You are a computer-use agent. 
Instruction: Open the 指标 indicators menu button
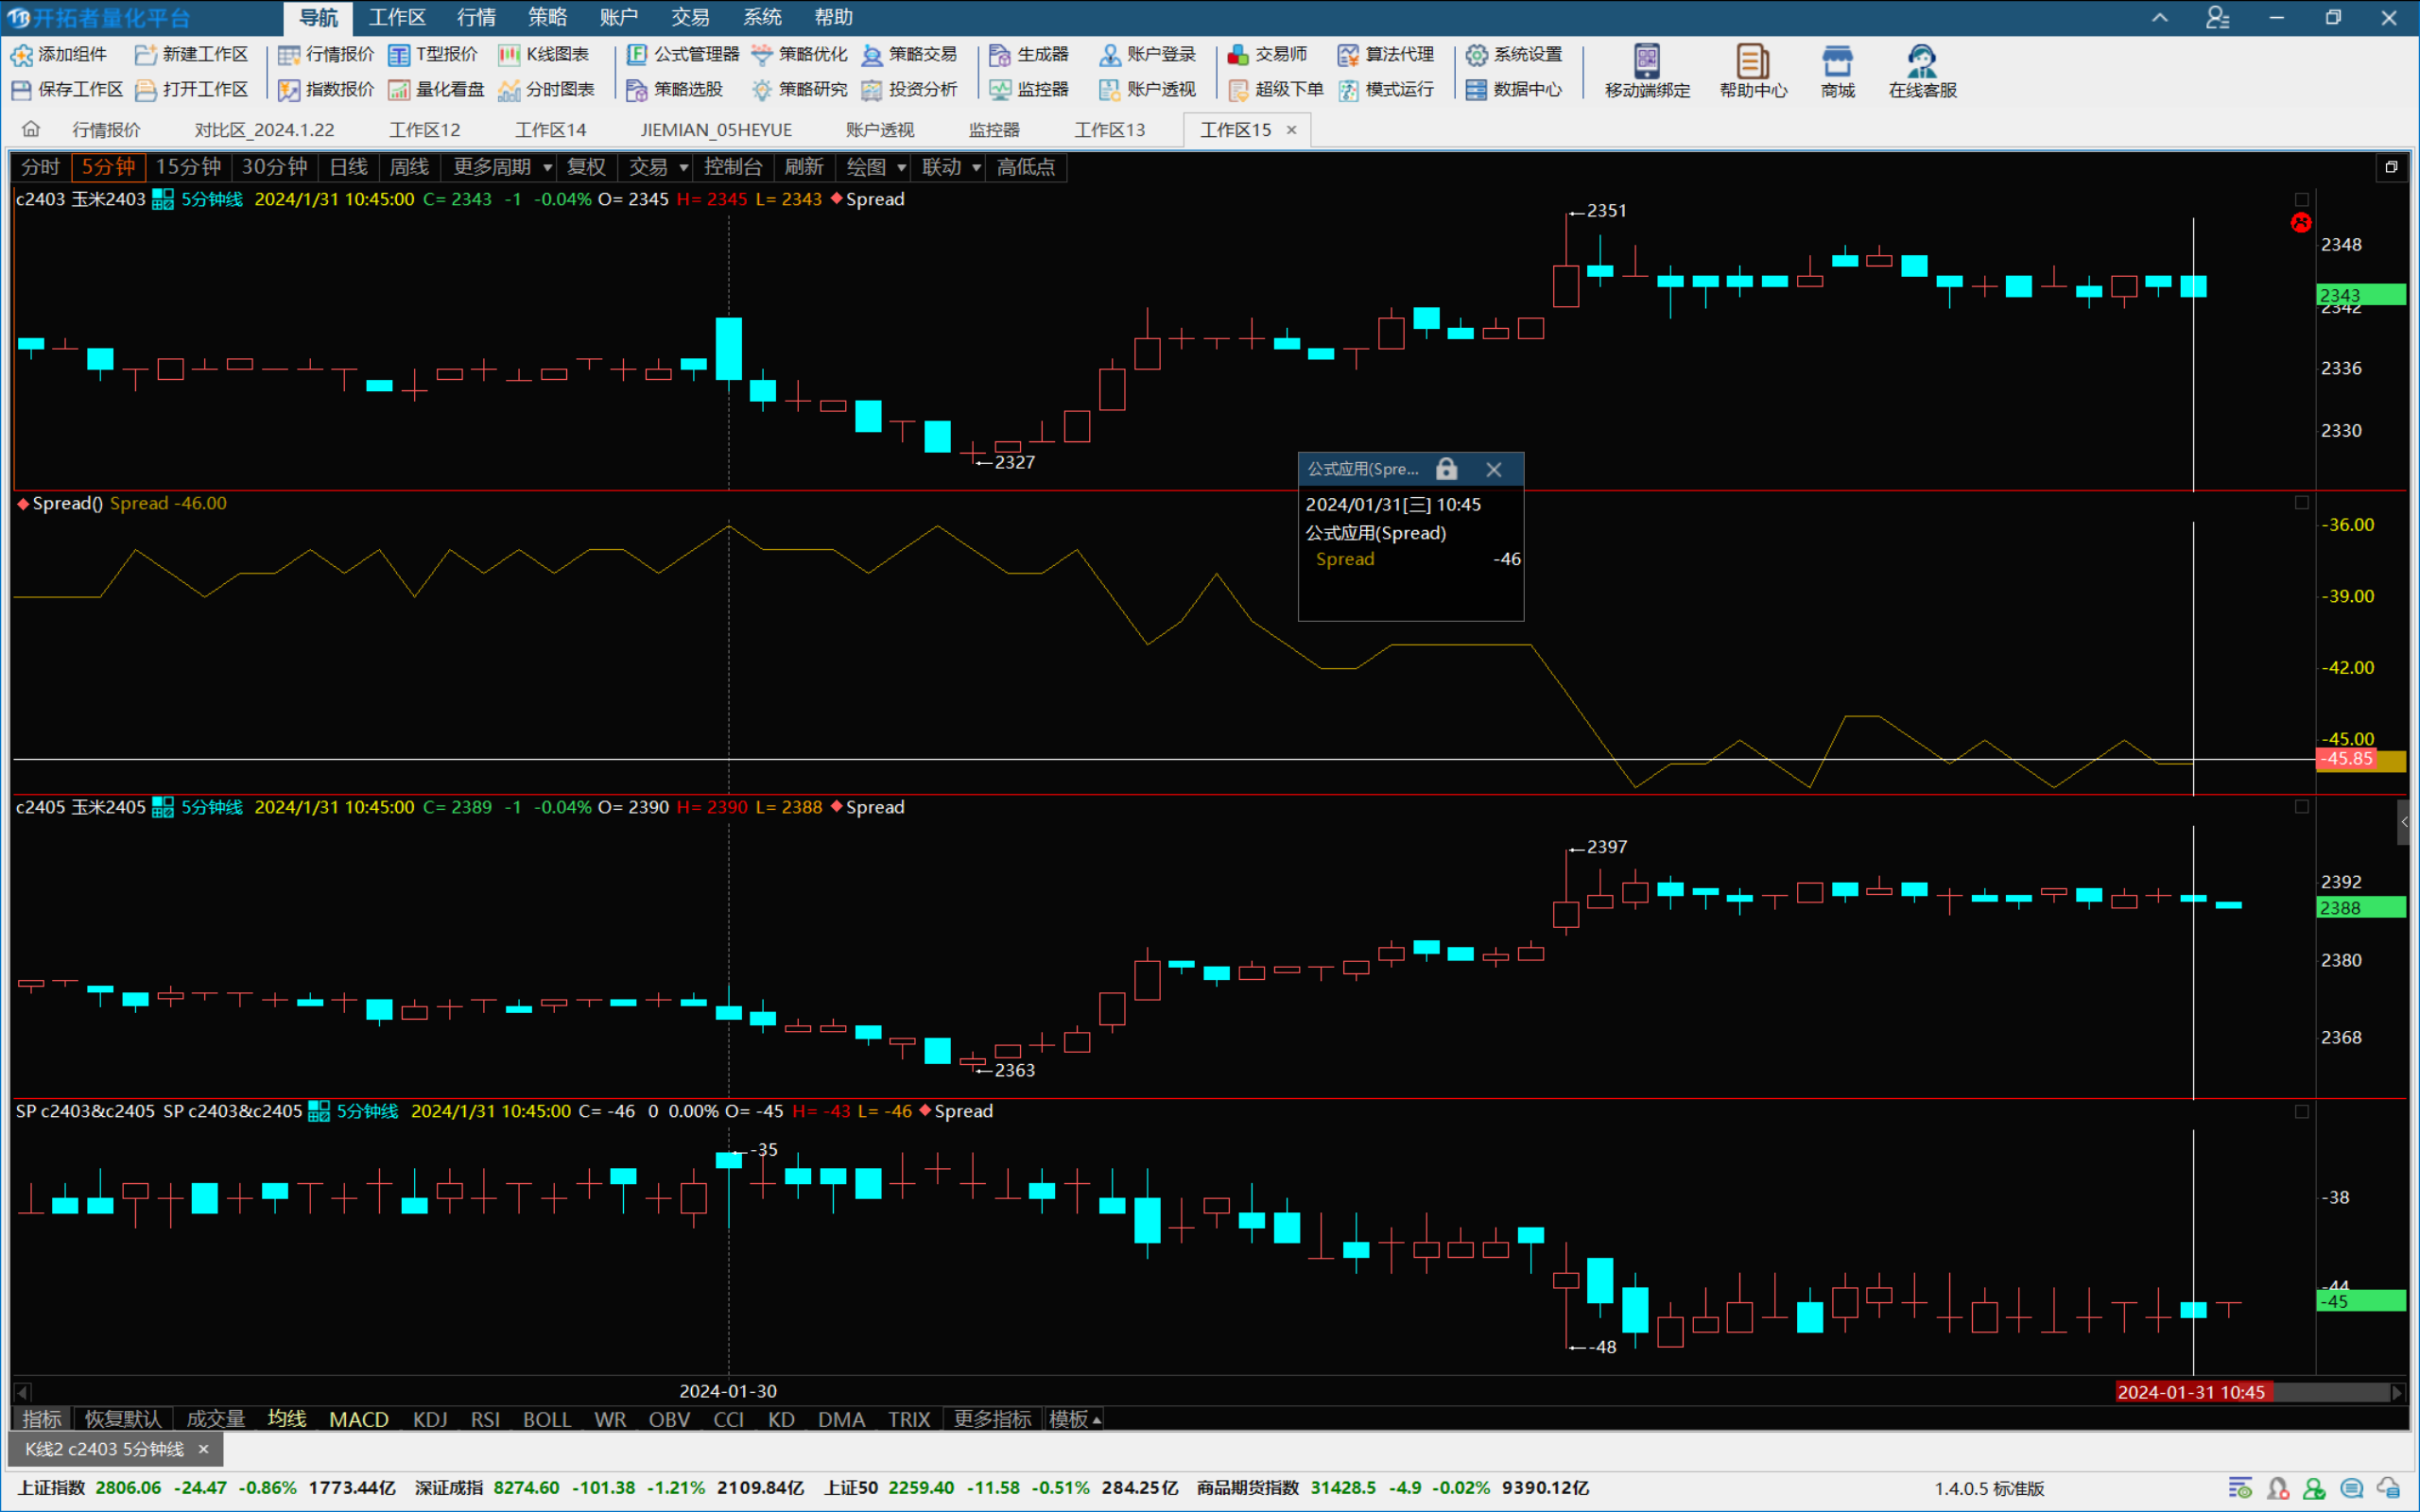tap(42, 1419)
